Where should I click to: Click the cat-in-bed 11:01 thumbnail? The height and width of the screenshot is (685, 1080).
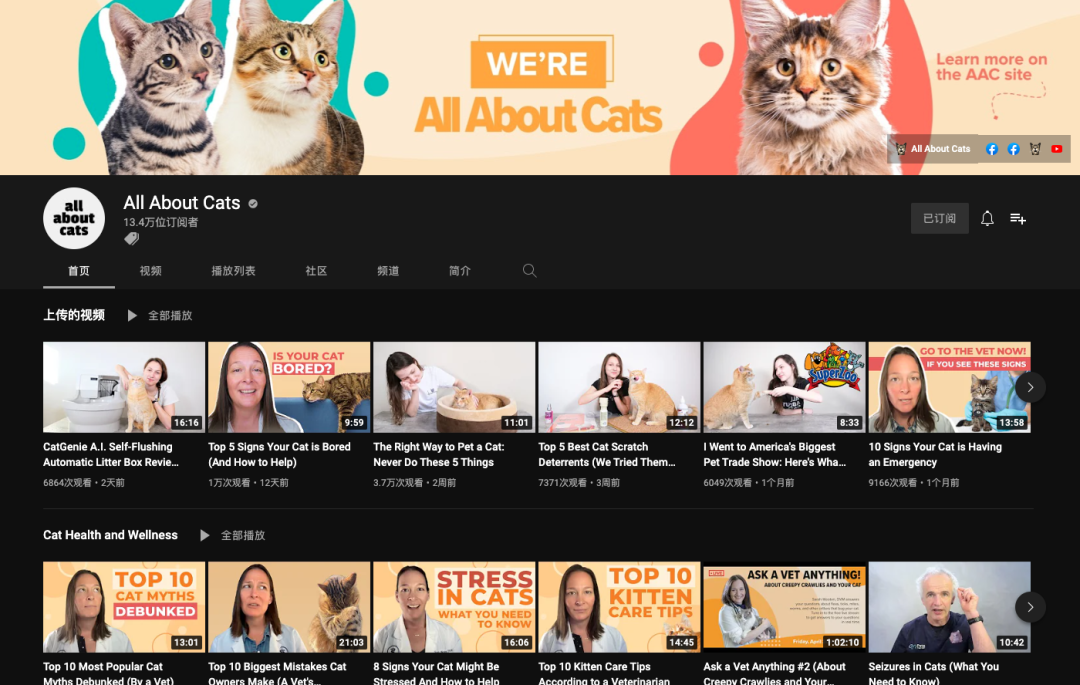pyautogui.click(x=454, y=388)
